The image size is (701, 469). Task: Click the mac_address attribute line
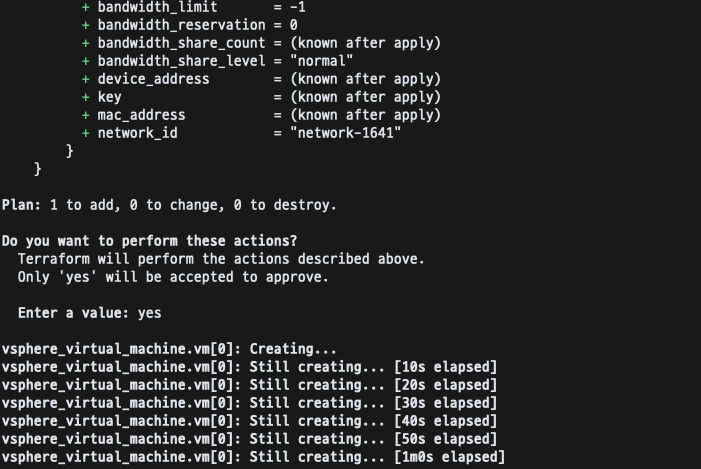click(262, 115)
